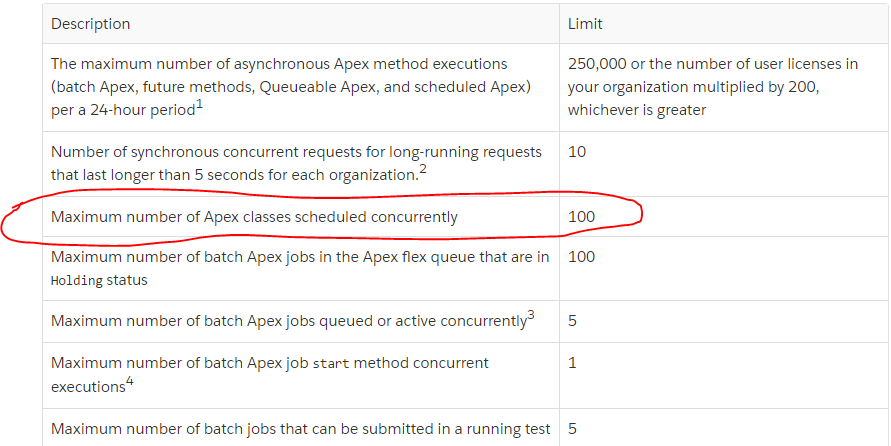This screenshot has width=891, height=446.
Task: Click the synchronous concurrent requests description text
Action: pyautogui.click(x=296, y=163)
